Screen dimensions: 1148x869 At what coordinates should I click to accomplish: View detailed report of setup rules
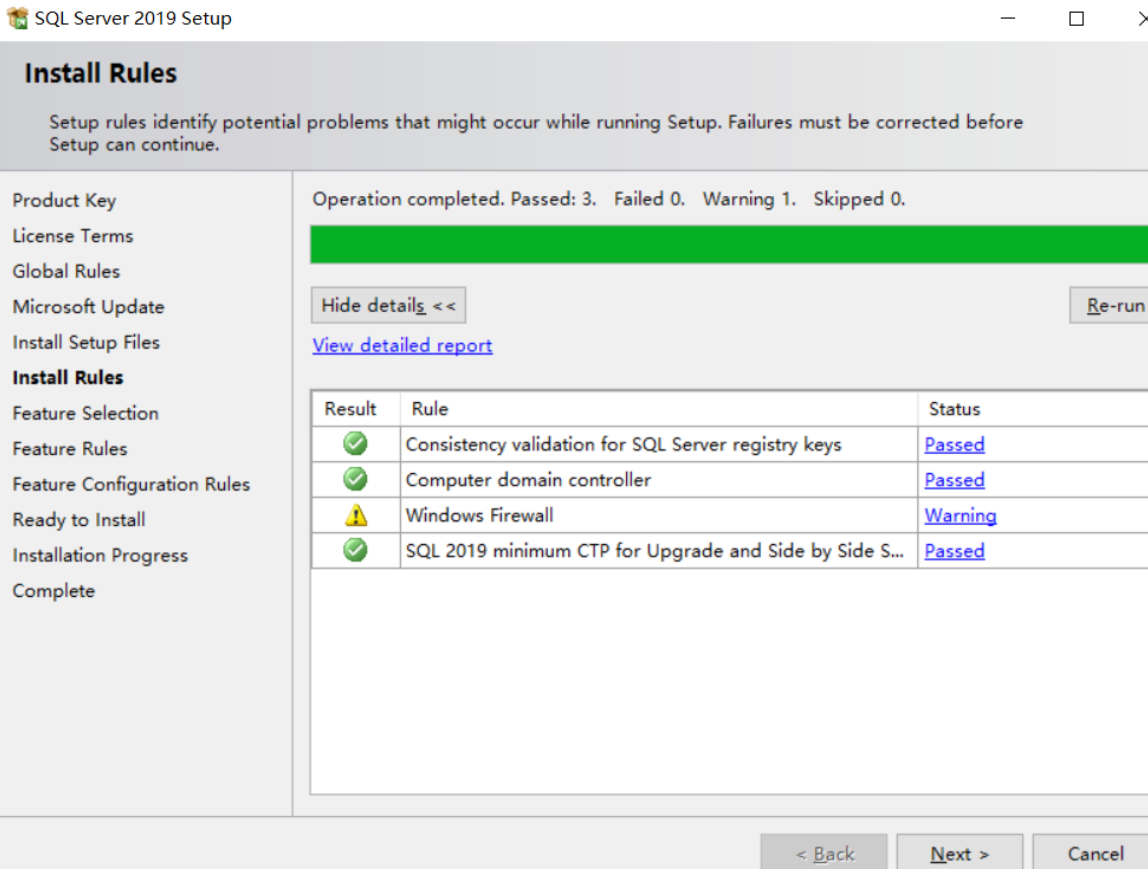coord(402,345)
